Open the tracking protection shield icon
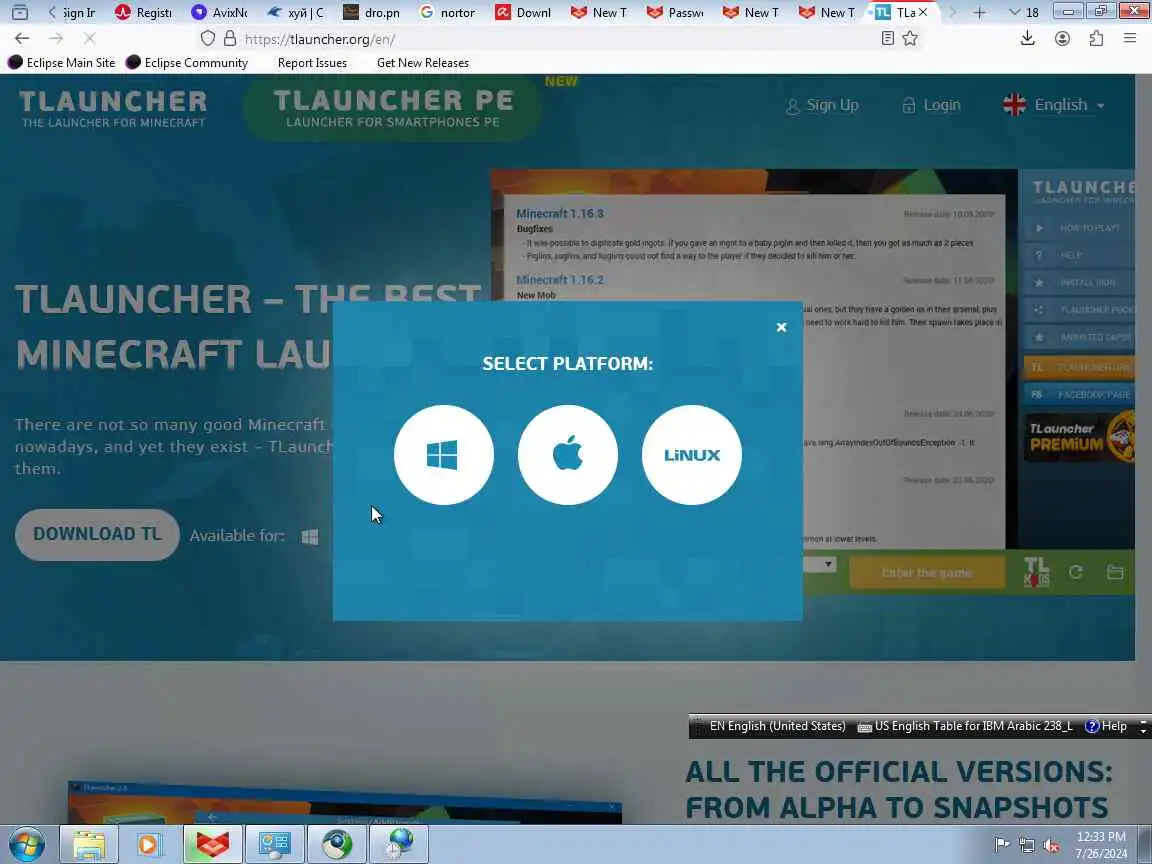The height and width of the screenshot is (864, 1152). pos(208,38)
